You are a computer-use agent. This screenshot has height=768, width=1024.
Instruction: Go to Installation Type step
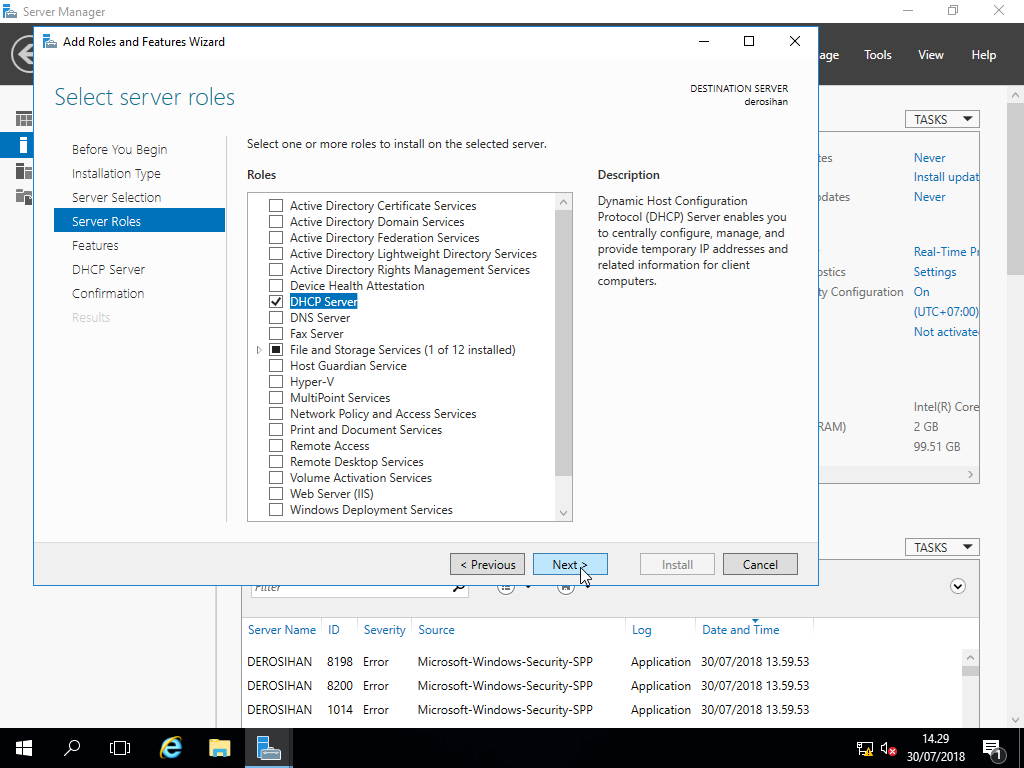[x=116, y=174]
